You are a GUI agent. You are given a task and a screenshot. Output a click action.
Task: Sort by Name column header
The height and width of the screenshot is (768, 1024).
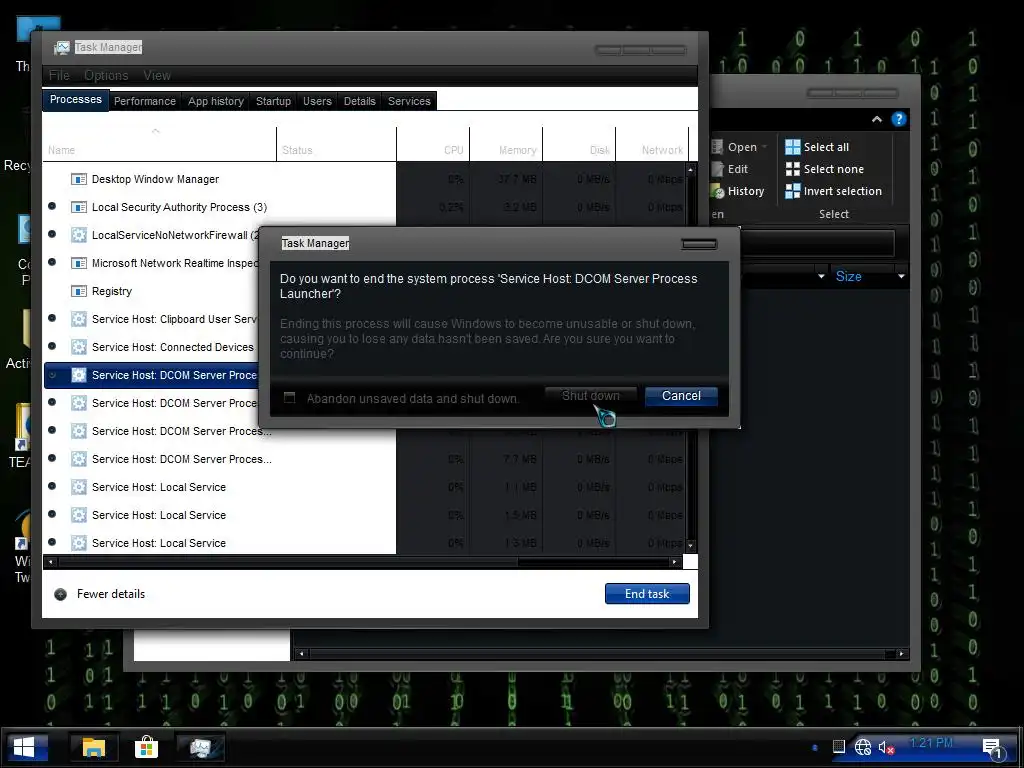tap(159, 144)
